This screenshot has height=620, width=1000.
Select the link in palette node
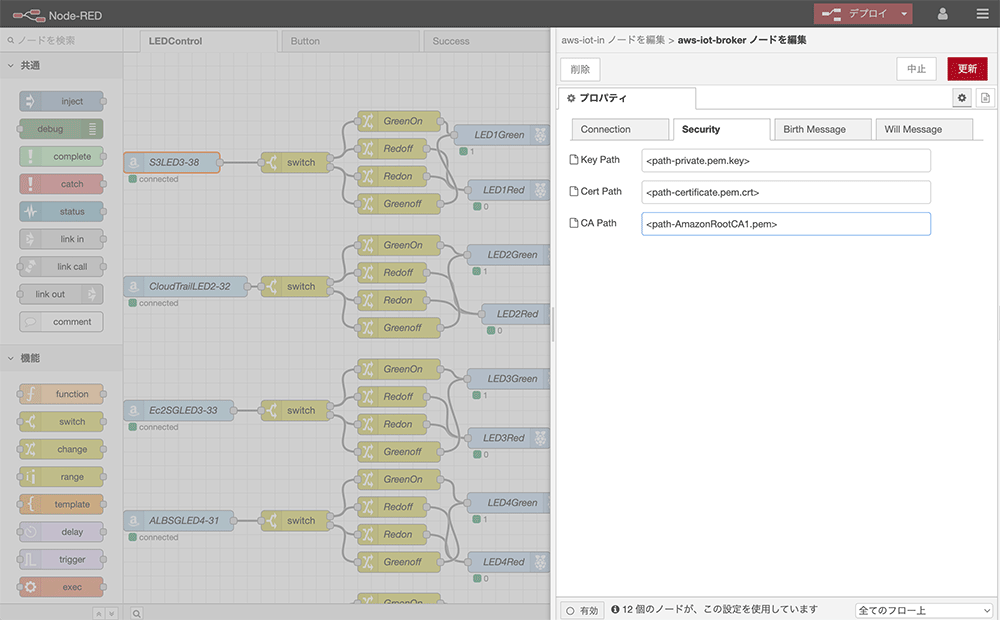pos(61,239)
